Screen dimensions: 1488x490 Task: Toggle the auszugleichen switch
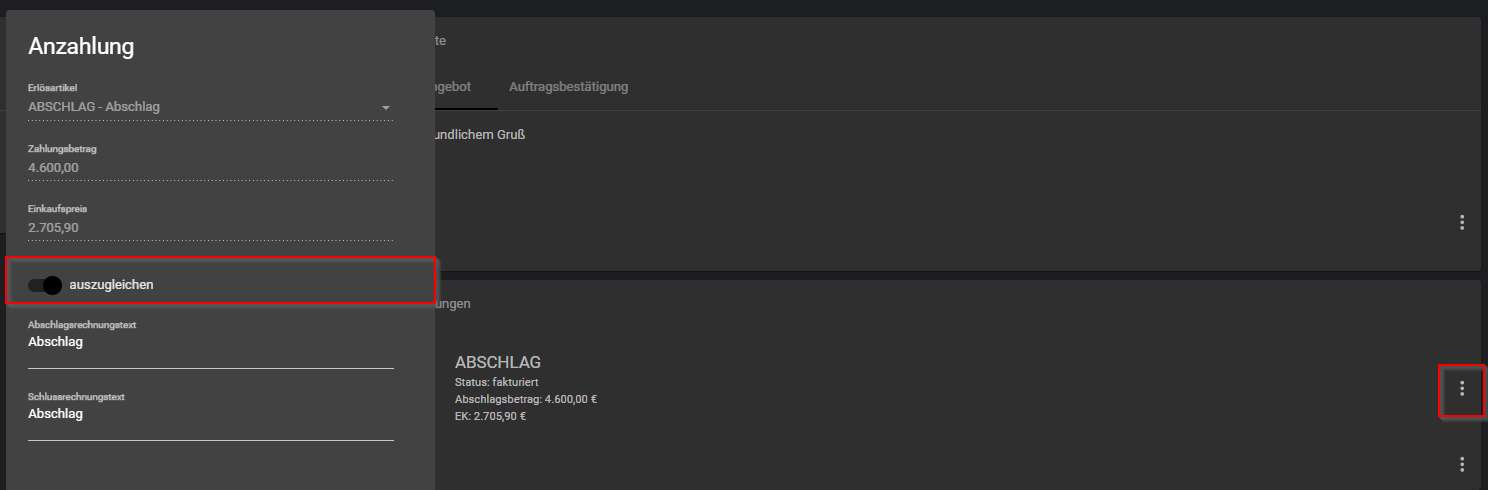45,285
